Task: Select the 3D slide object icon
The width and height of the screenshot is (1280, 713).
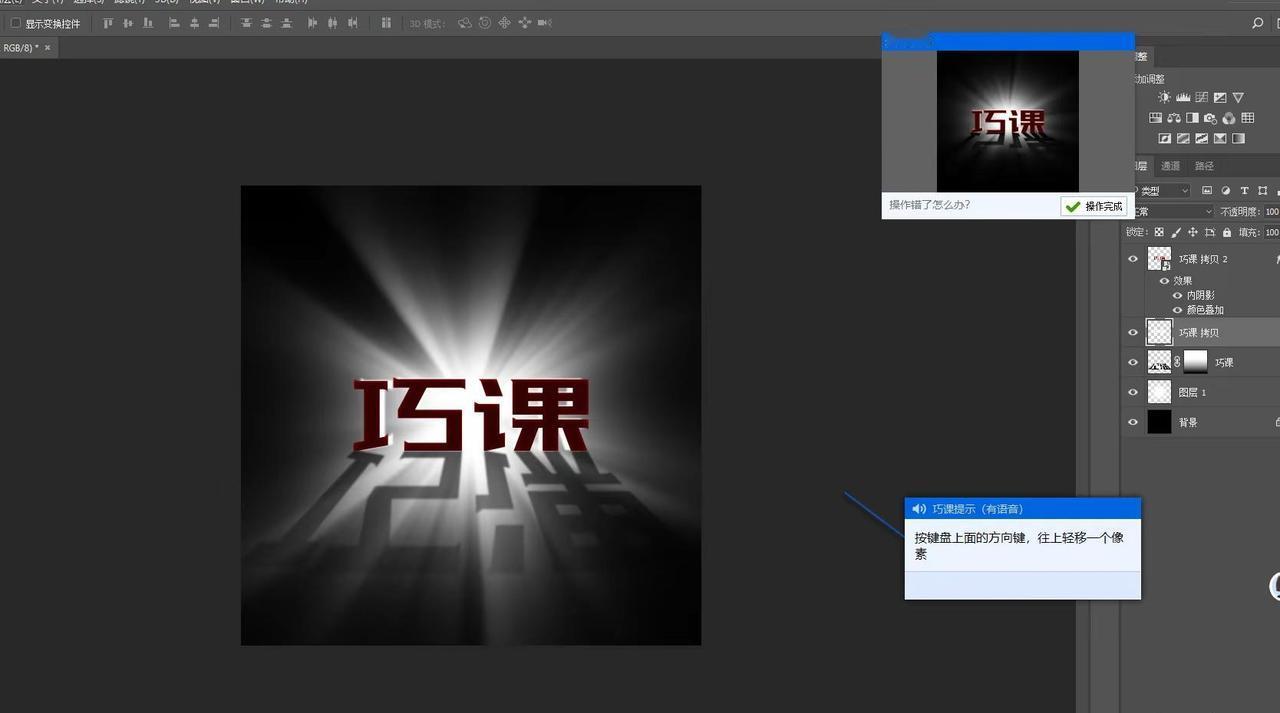Action: click(x=524, y=23)
